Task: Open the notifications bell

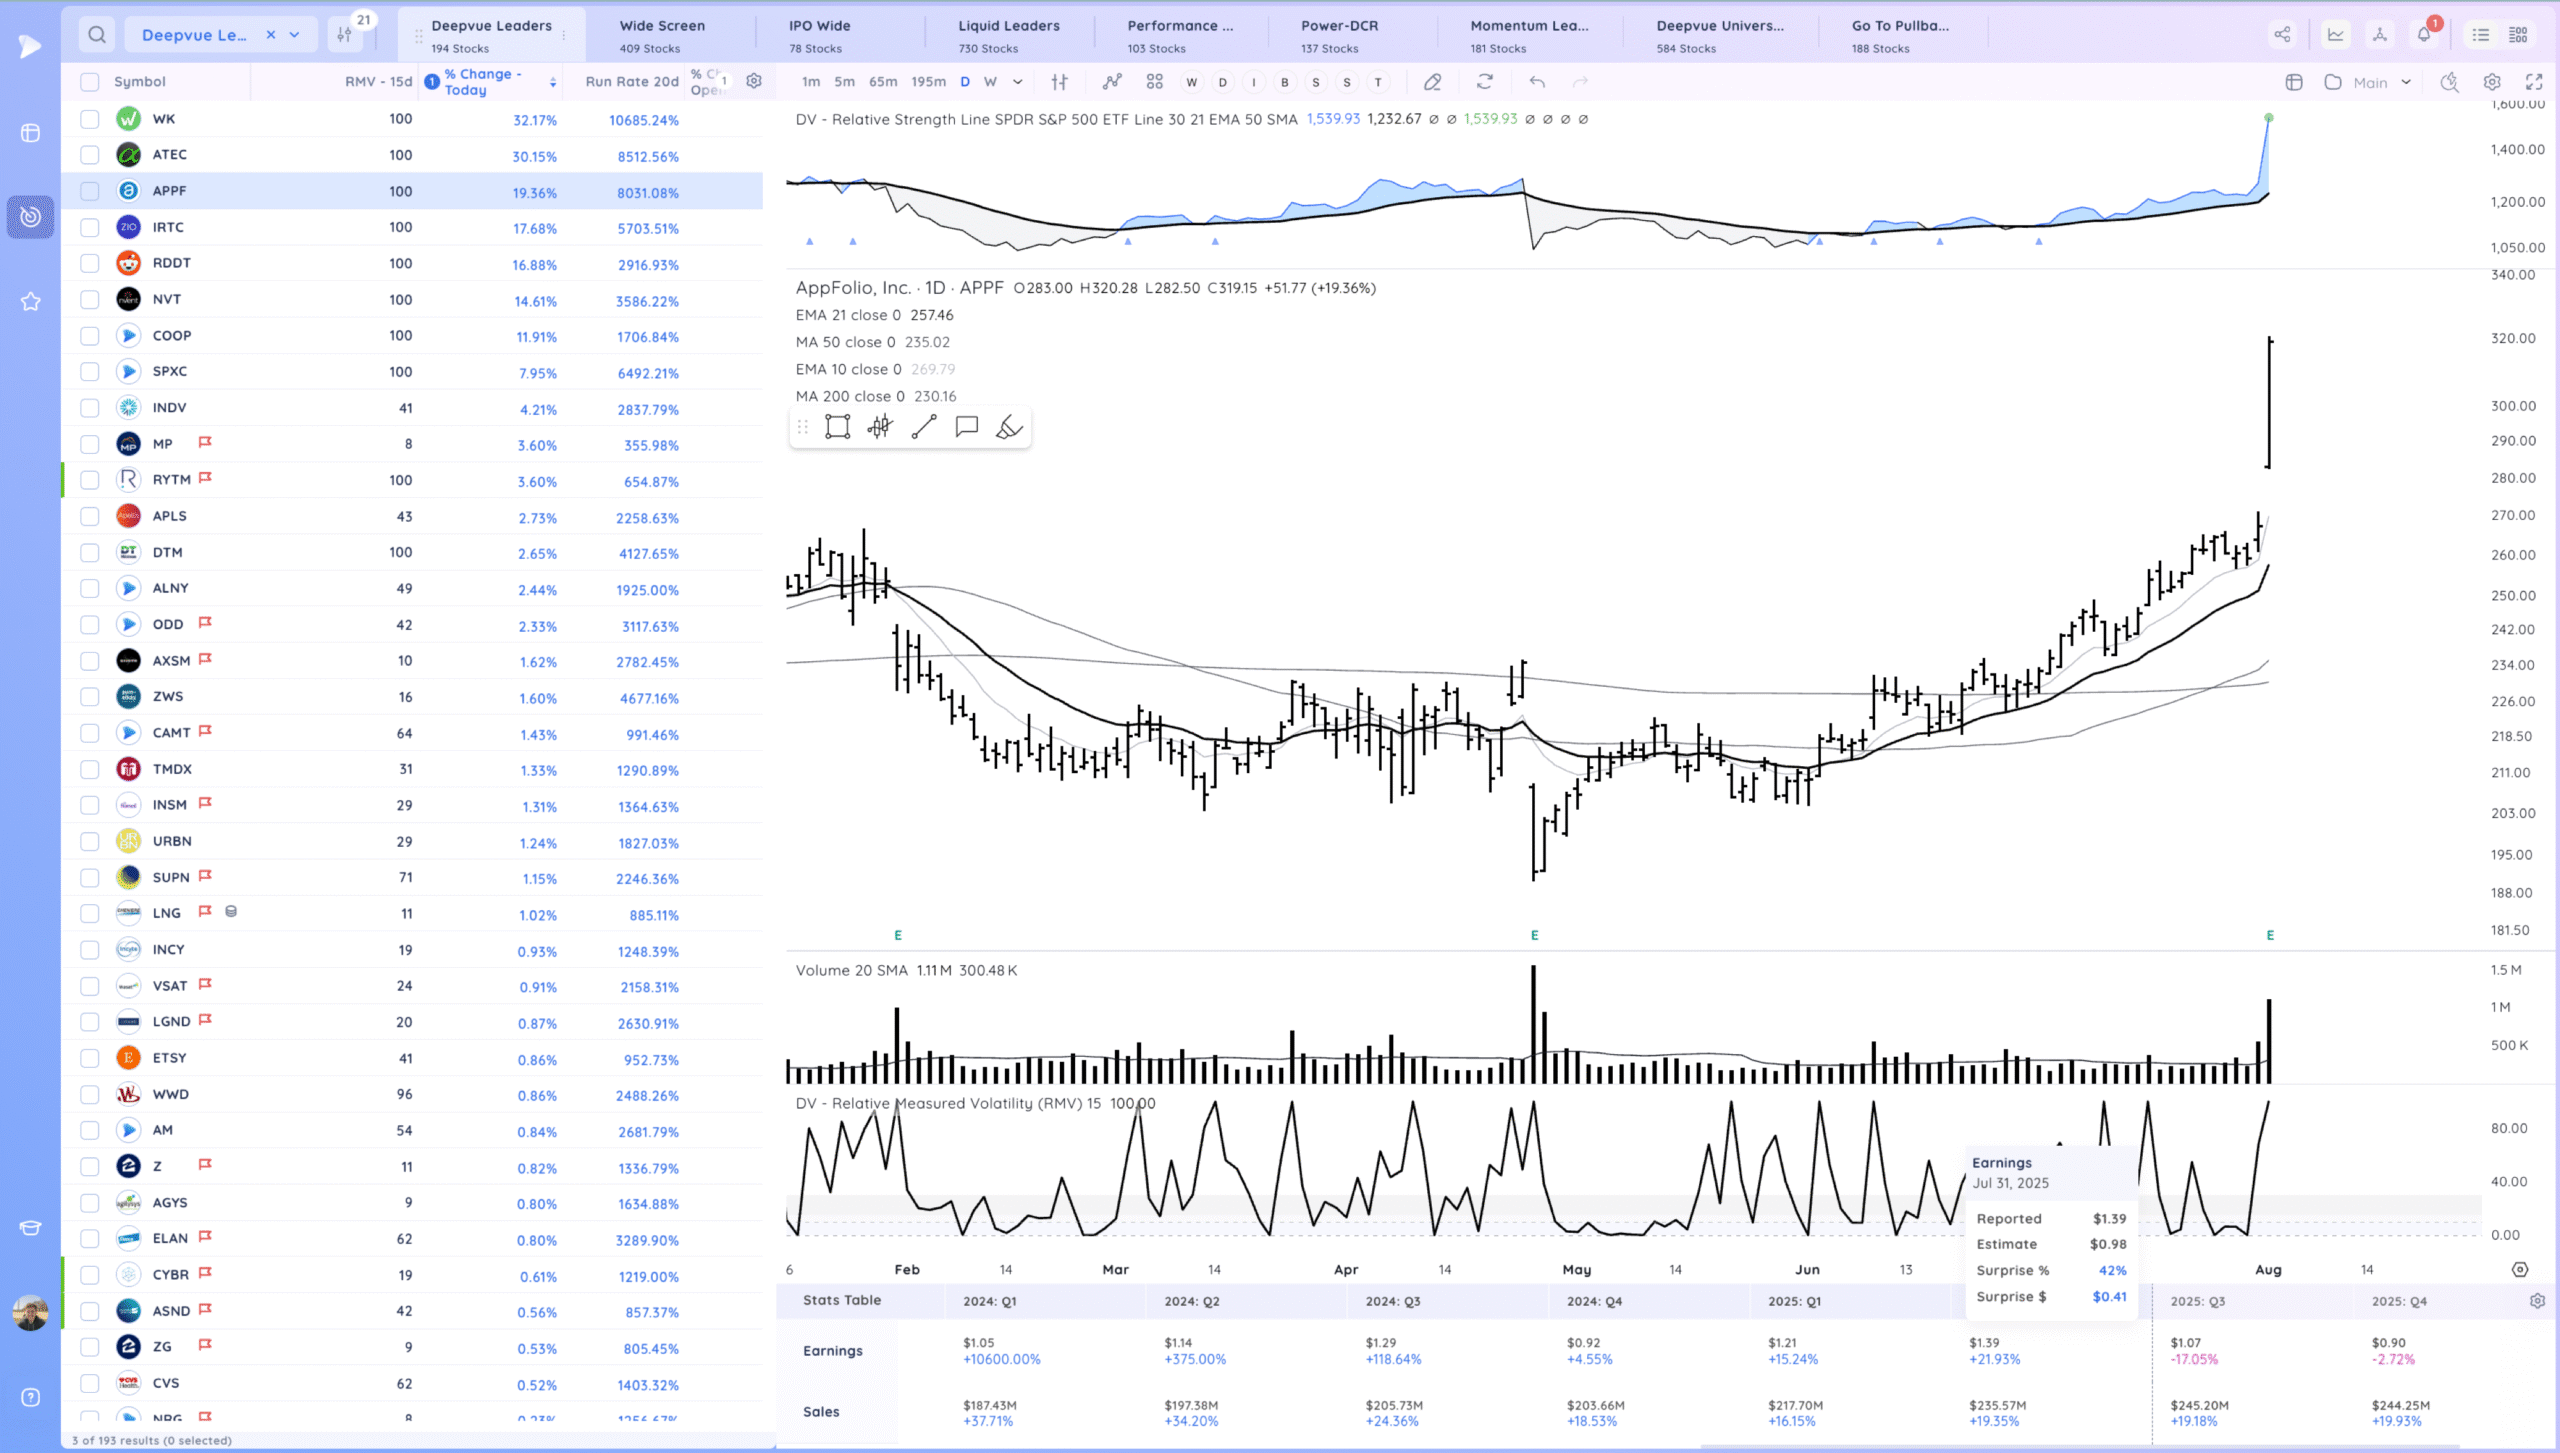Action: pos(2424,35)
